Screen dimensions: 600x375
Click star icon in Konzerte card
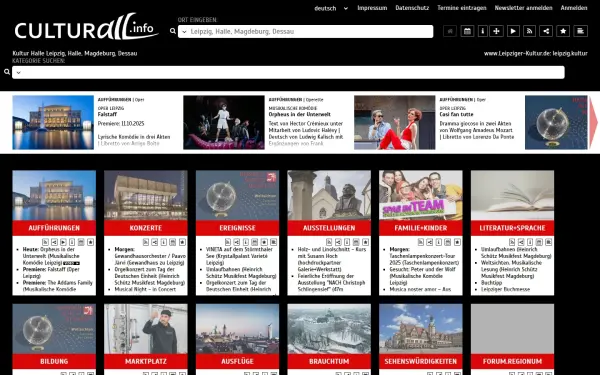(x=182, y=242)
